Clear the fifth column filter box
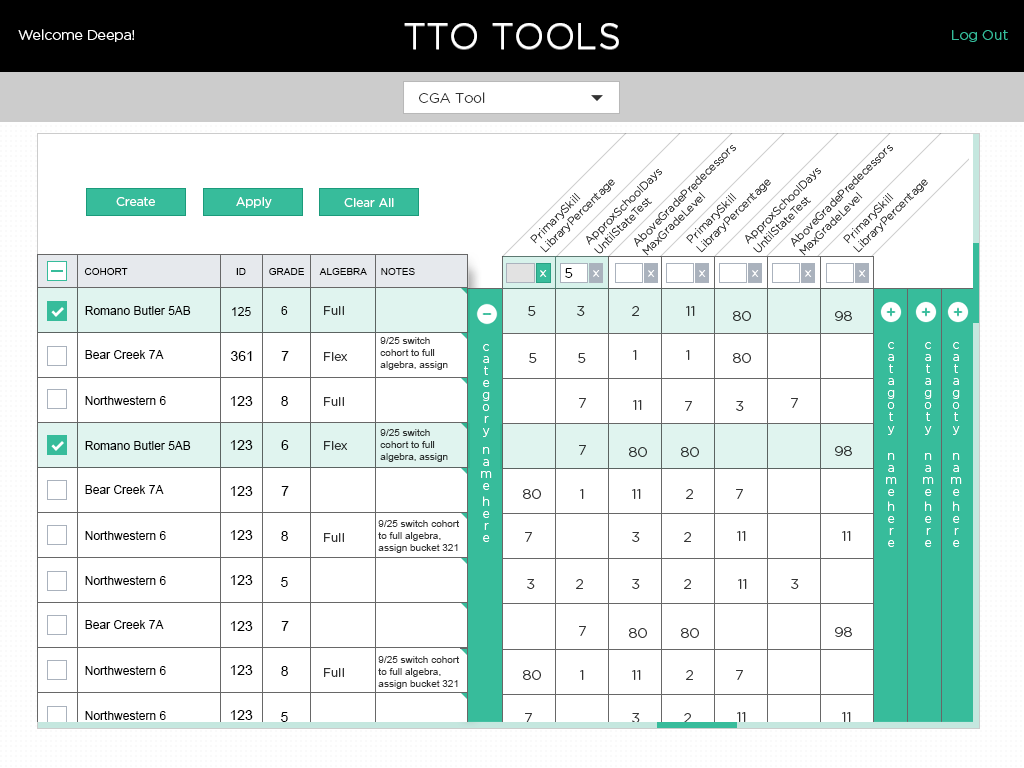Screen dimensions: 1024x768 [x=755, y=274]
